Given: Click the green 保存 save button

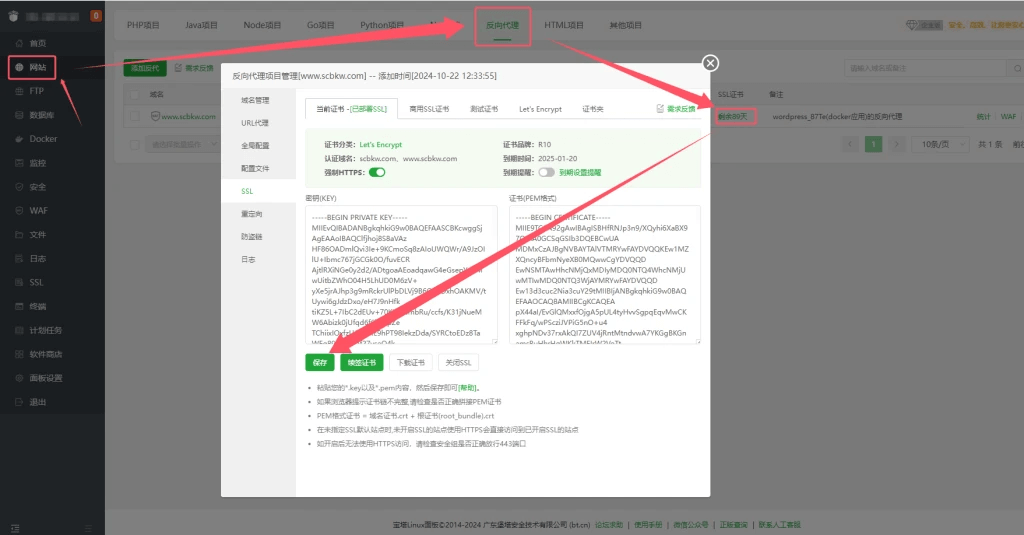Looking at the screenshot, I should (x=320, y=363).
